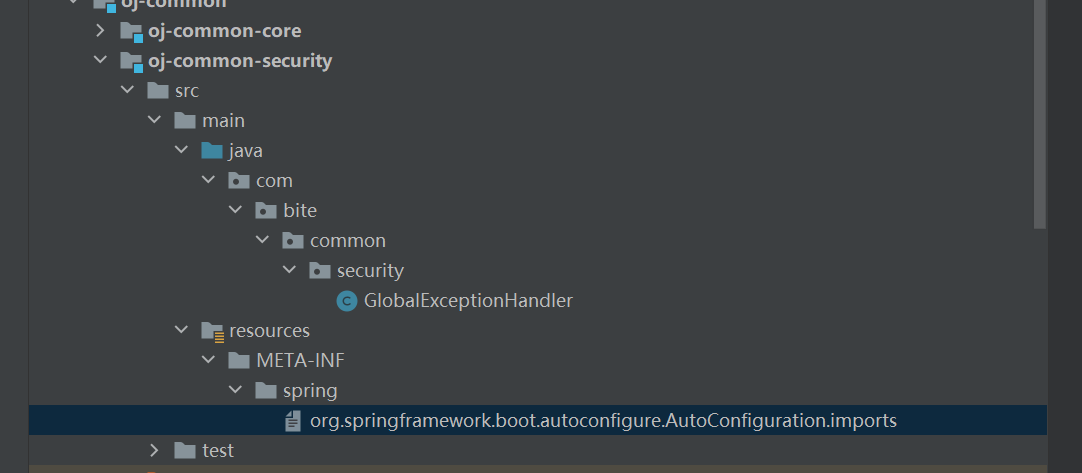Select org.springframework.boot.autoconfigure.AutoConfiguration.imports file
Screen dimensions: 1082x473
pyautogui.click(x=603, y=421)
